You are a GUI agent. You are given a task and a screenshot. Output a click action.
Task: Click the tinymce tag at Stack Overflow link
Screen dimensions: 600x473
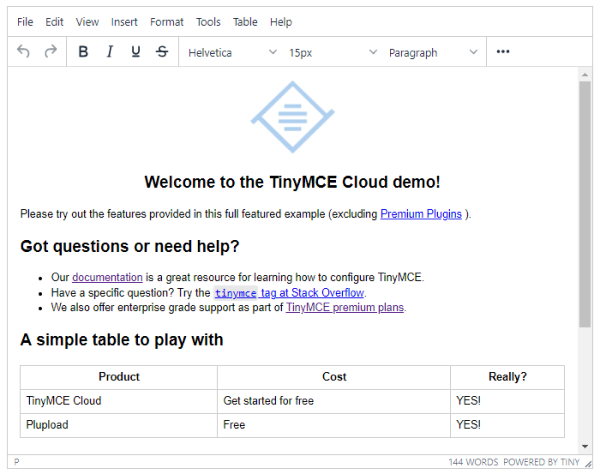click(x=289, y=293)
